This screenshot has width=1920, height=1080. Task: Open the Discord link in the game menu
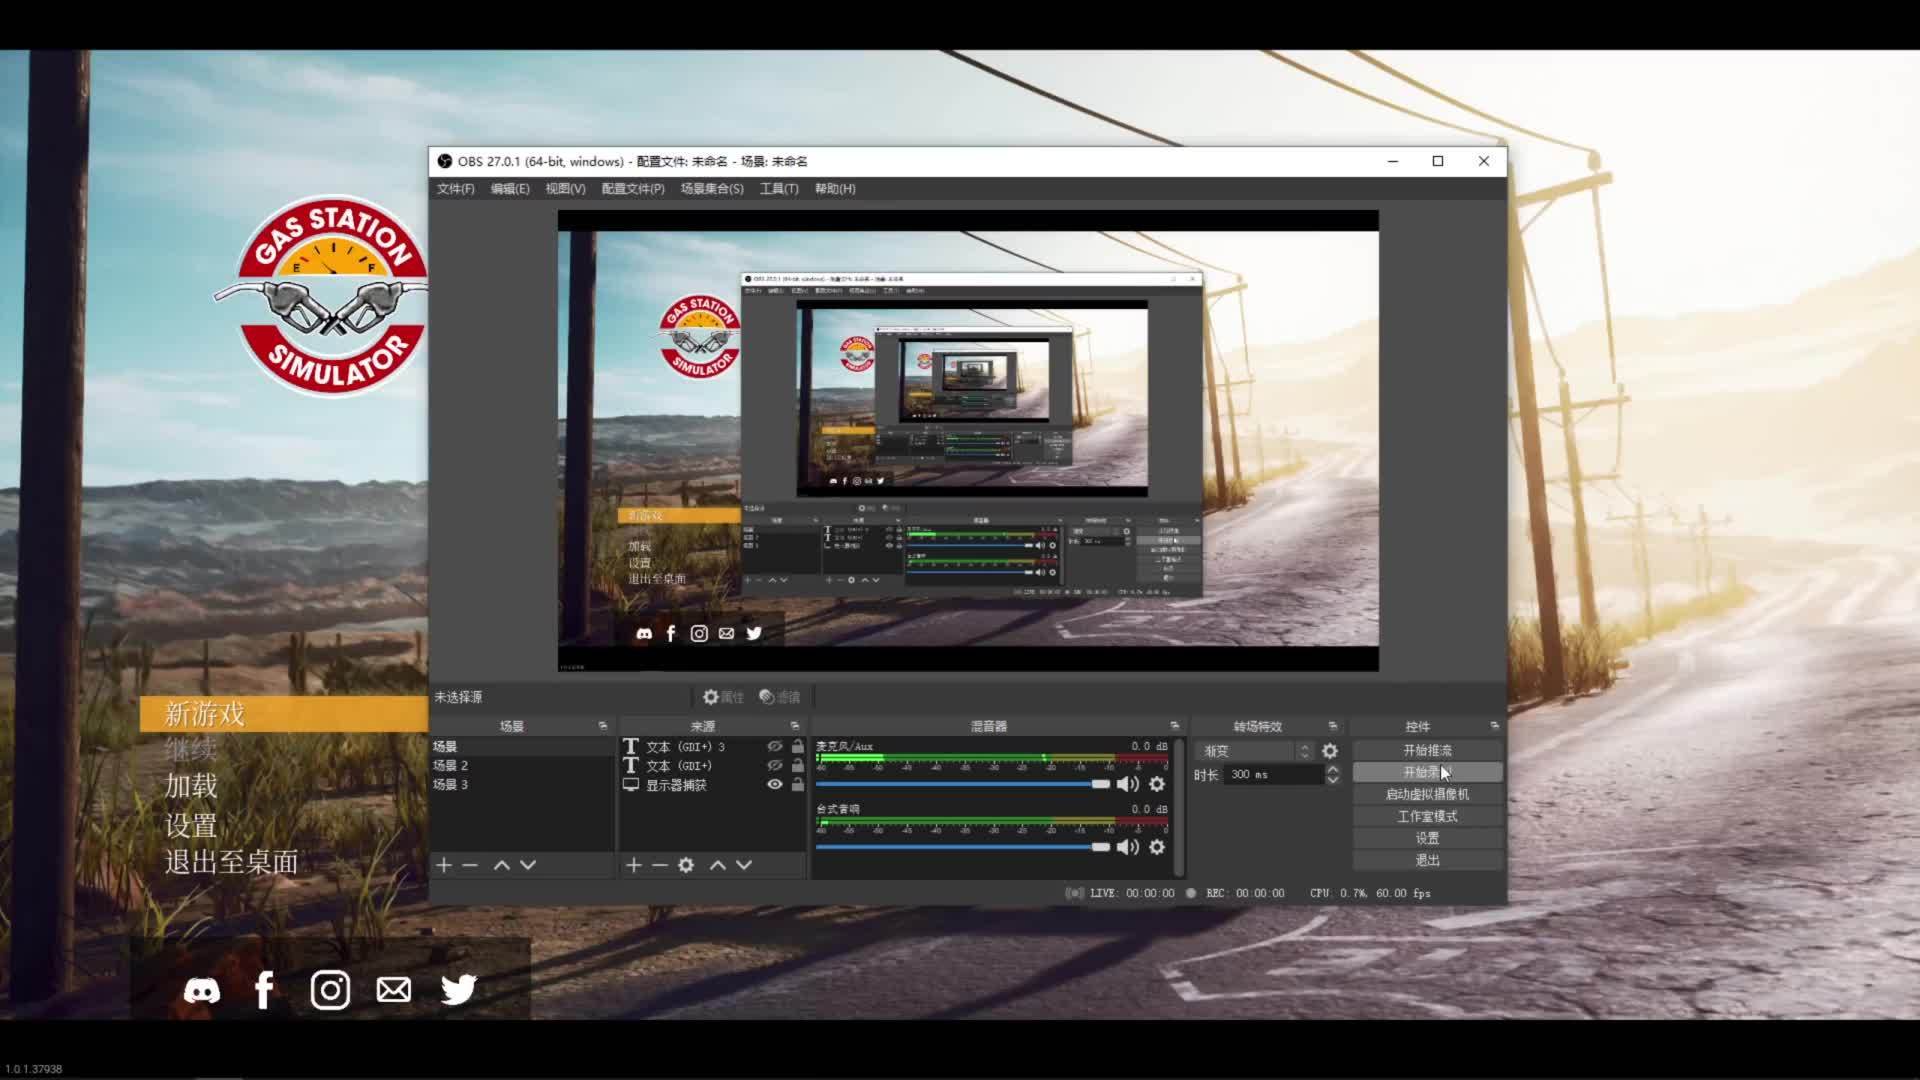coord(202,990)
